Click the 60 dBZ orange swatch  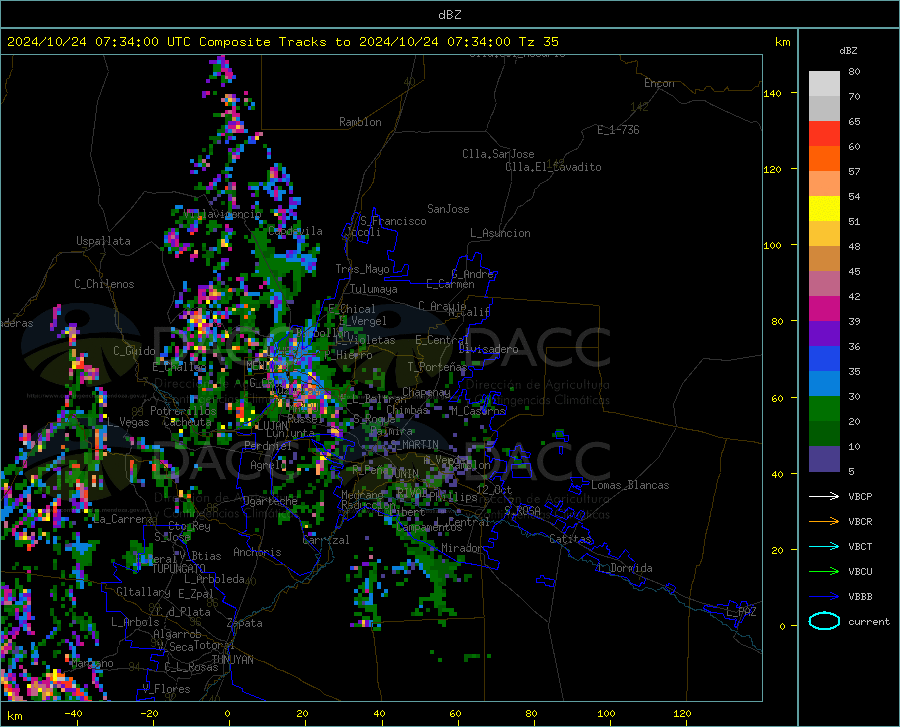[x=824, y=159]
